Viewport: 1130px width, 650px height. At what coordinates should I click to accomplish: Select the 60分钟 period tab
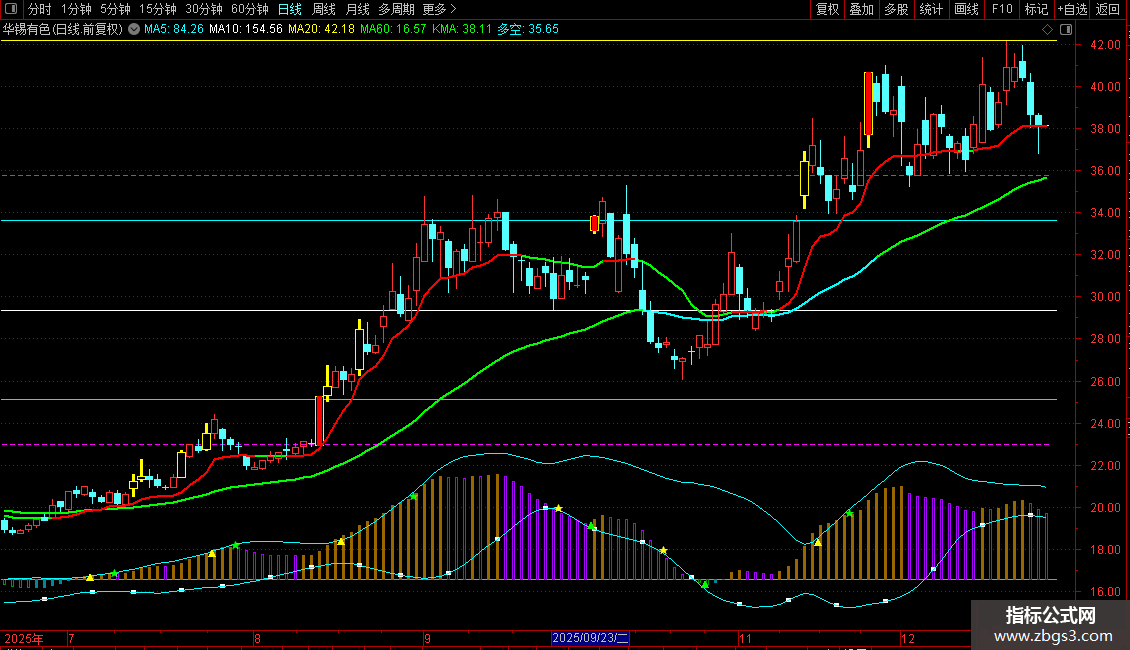[x=250, y=9]
